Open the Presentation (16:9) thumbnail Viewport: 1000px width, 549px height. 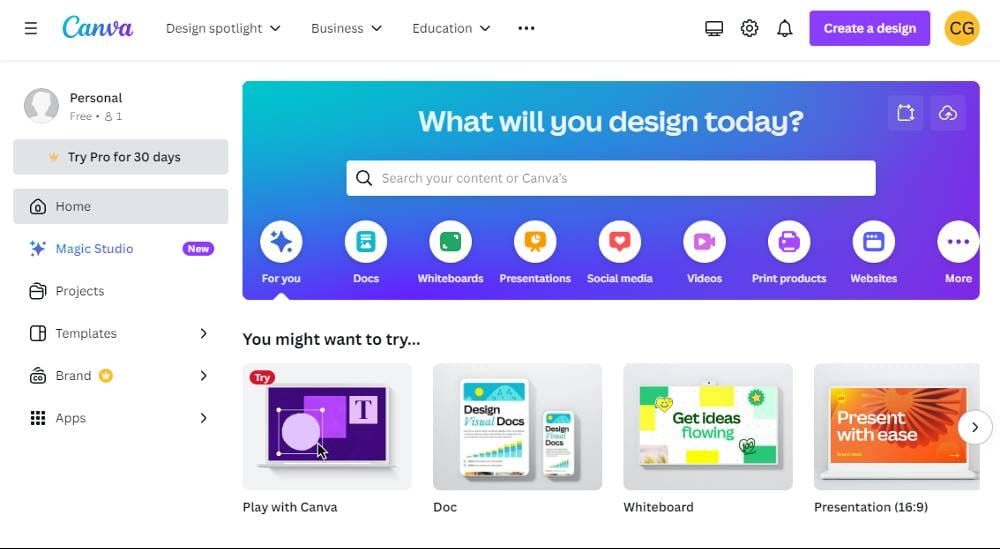897,427
